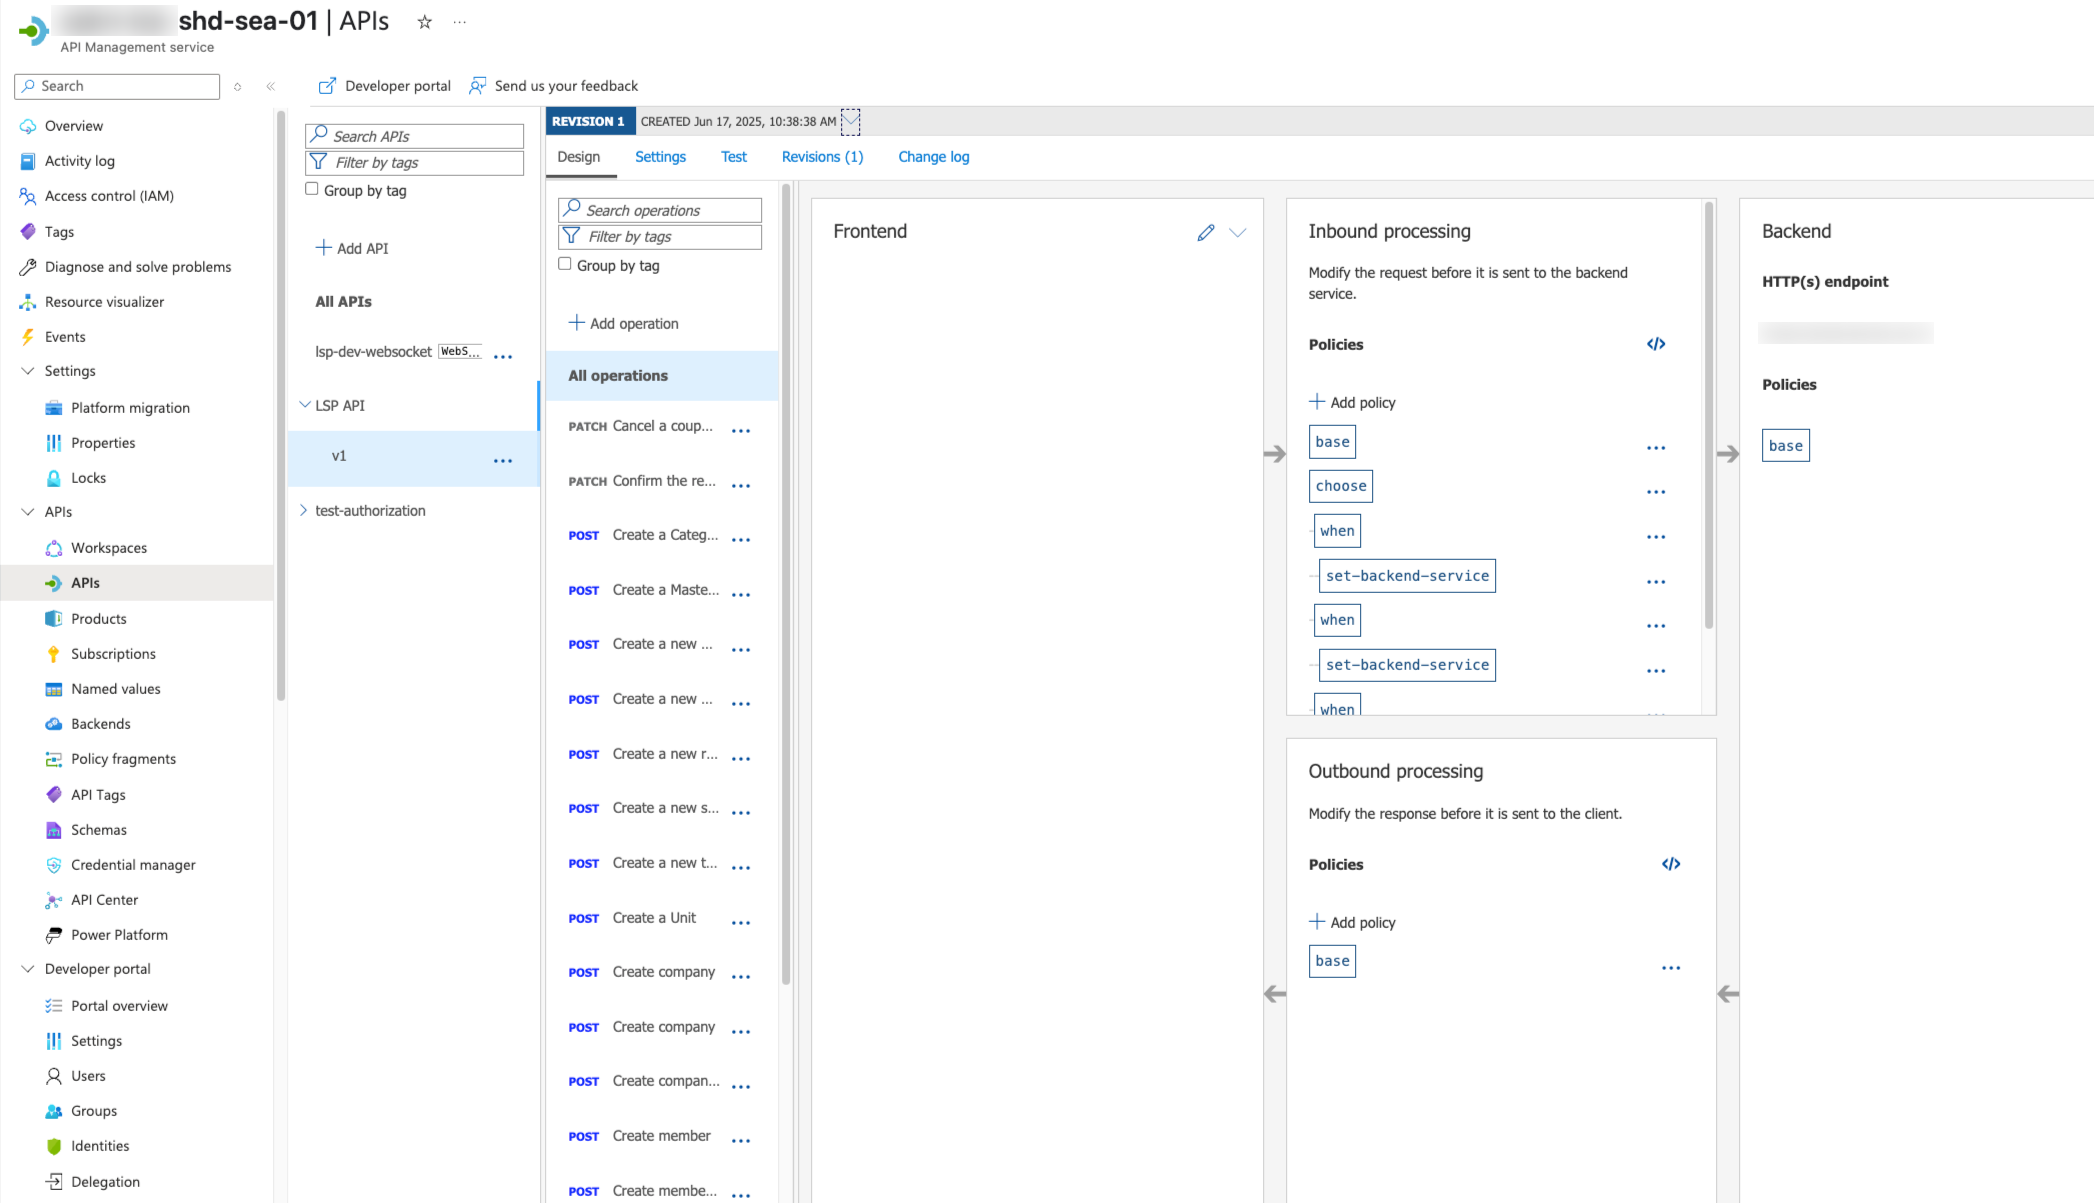Enable Group by tag in the APIs list
This screenshot has width=2094, height=1203.
(312, 189)
